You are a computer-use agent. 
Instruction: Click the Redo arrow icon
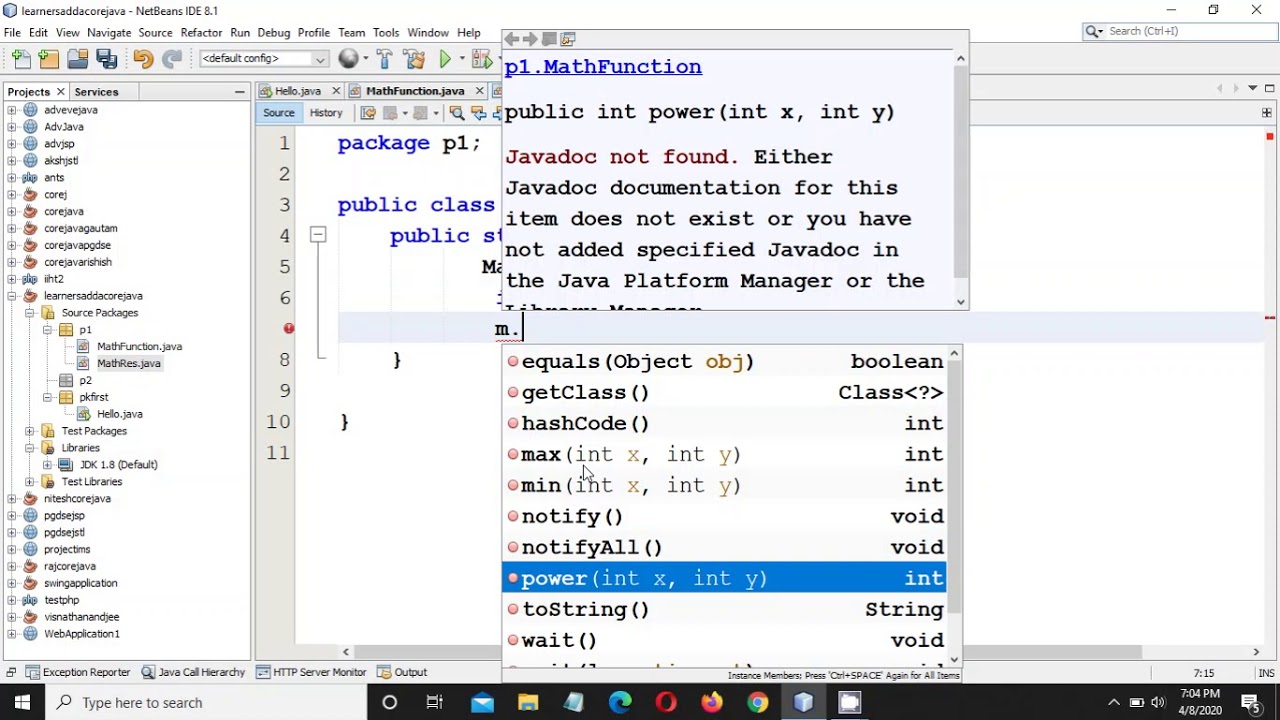pos(172,60)
